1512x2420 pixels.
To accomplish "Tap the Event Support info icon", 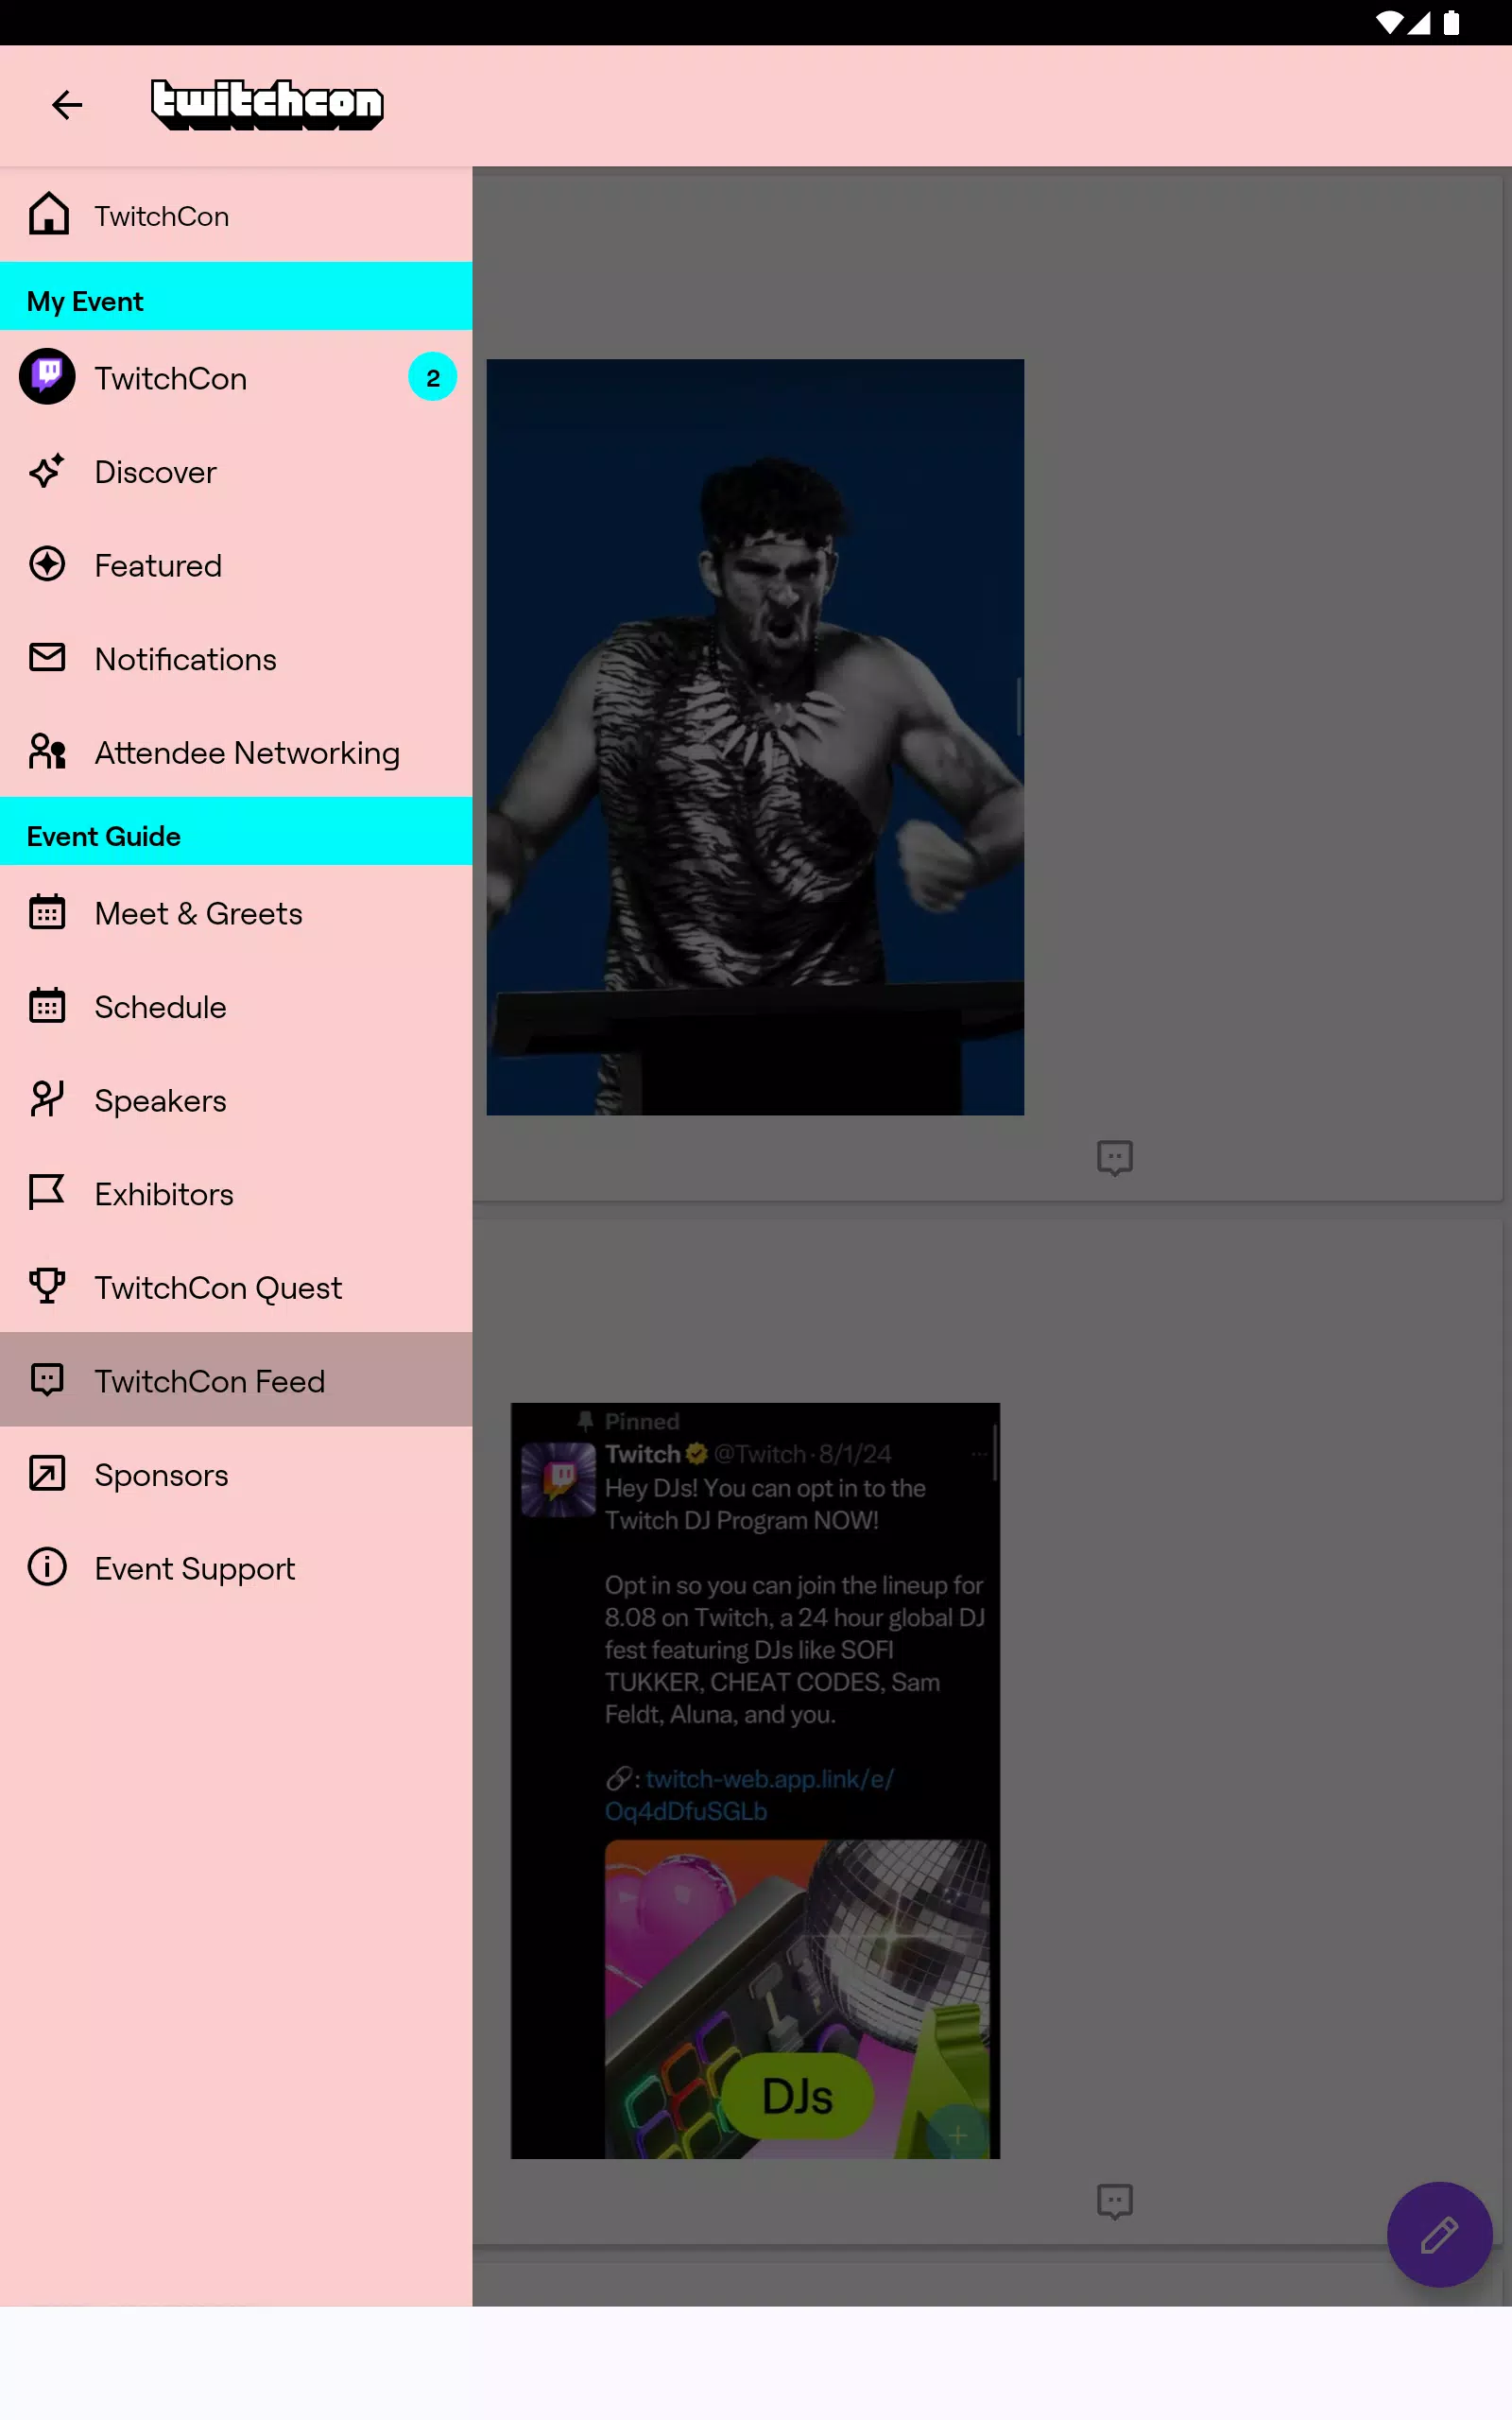I will [x=47, y=1567].
